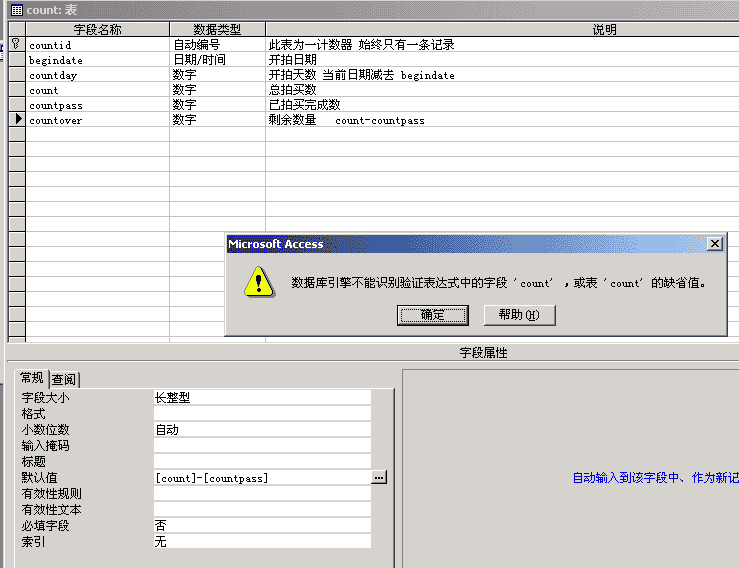Click the table icon in the count title bar
The width and height of the screenshot is (739, 568).
17,9
